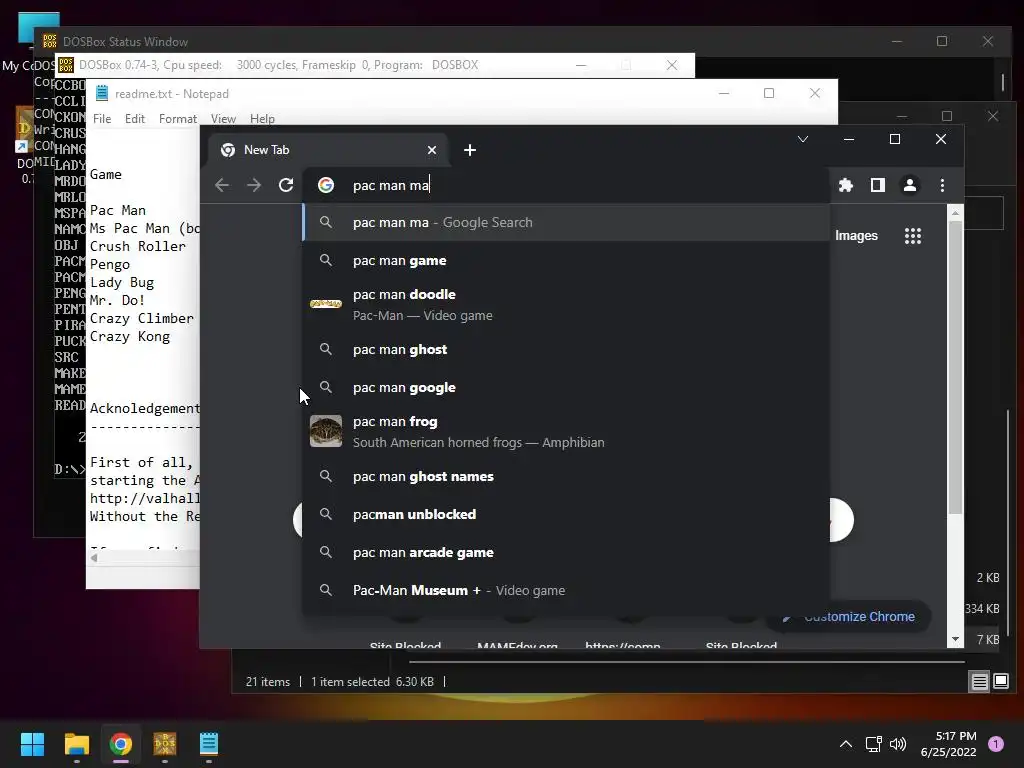Select 'pac man google' suggestion
This screenshot has height=768, width=1024.
click(x=566, y=387)
